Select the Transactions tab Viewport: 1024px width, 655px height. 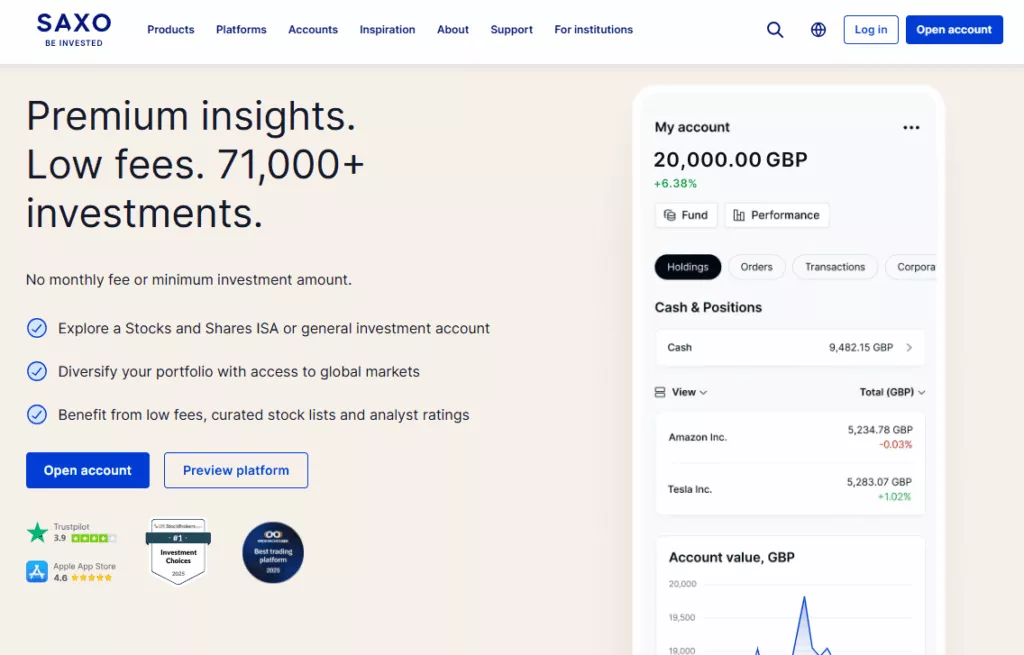click(835, 266)
